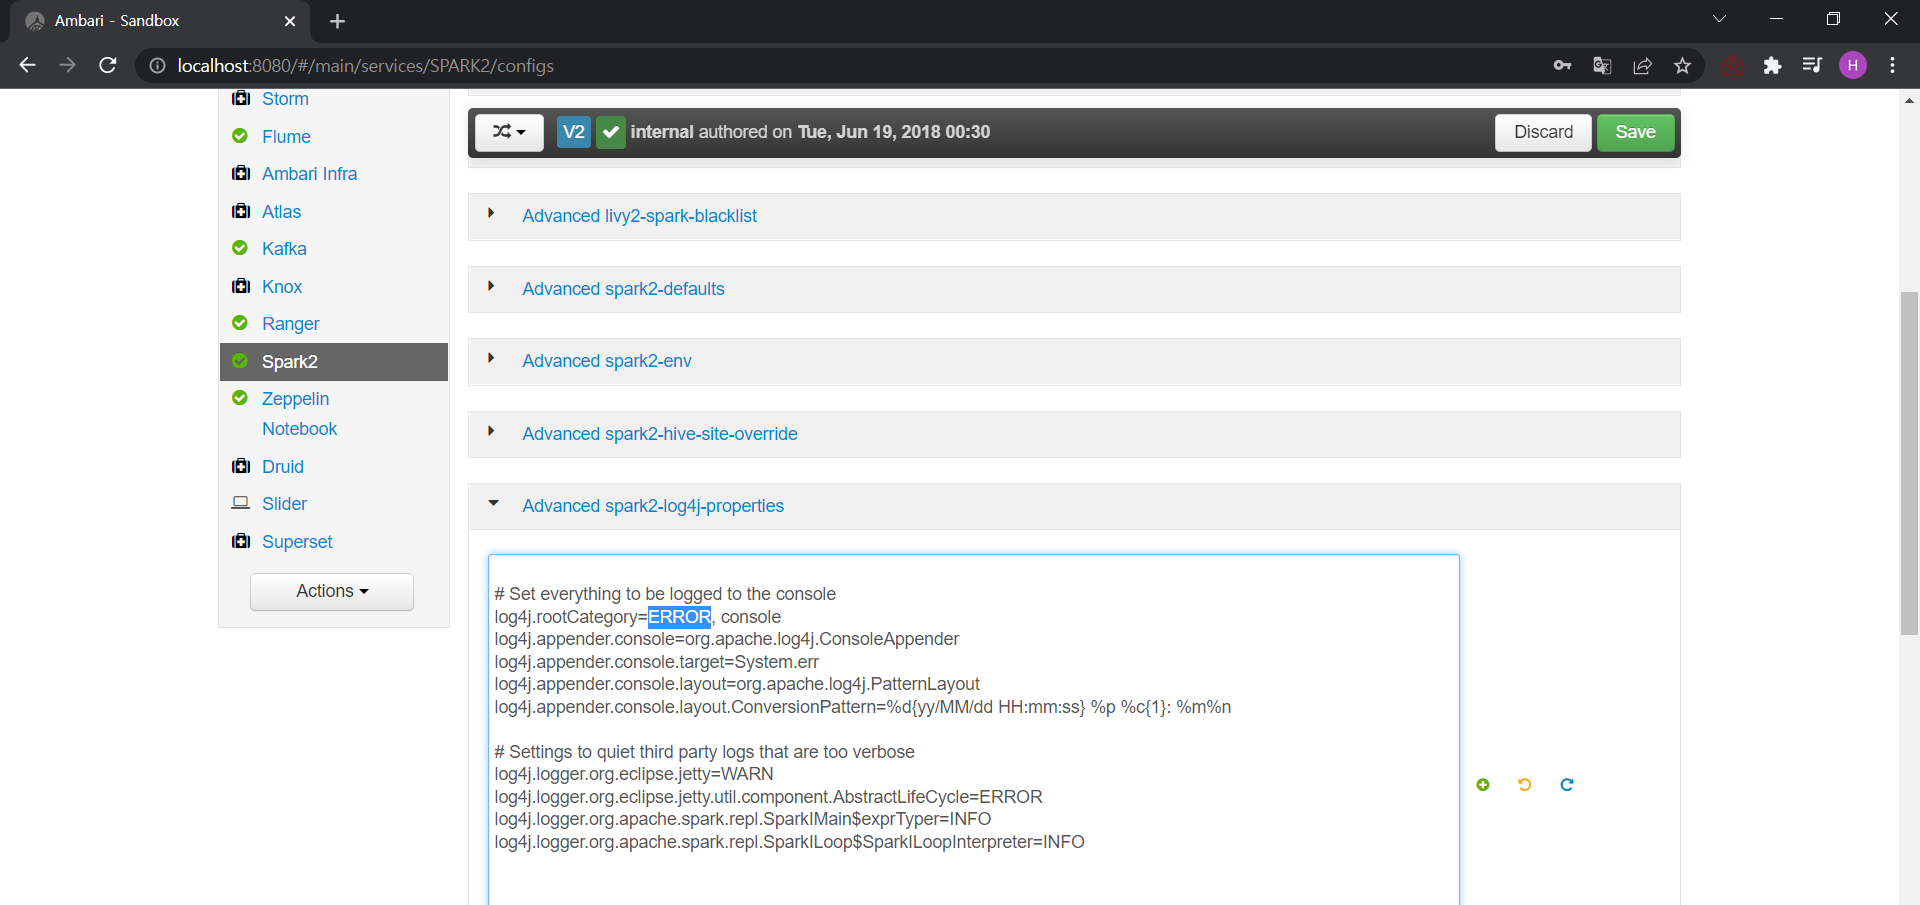Click the saved passwords key icon
Screen dimensions: 1920x905
pos(1562,66)
